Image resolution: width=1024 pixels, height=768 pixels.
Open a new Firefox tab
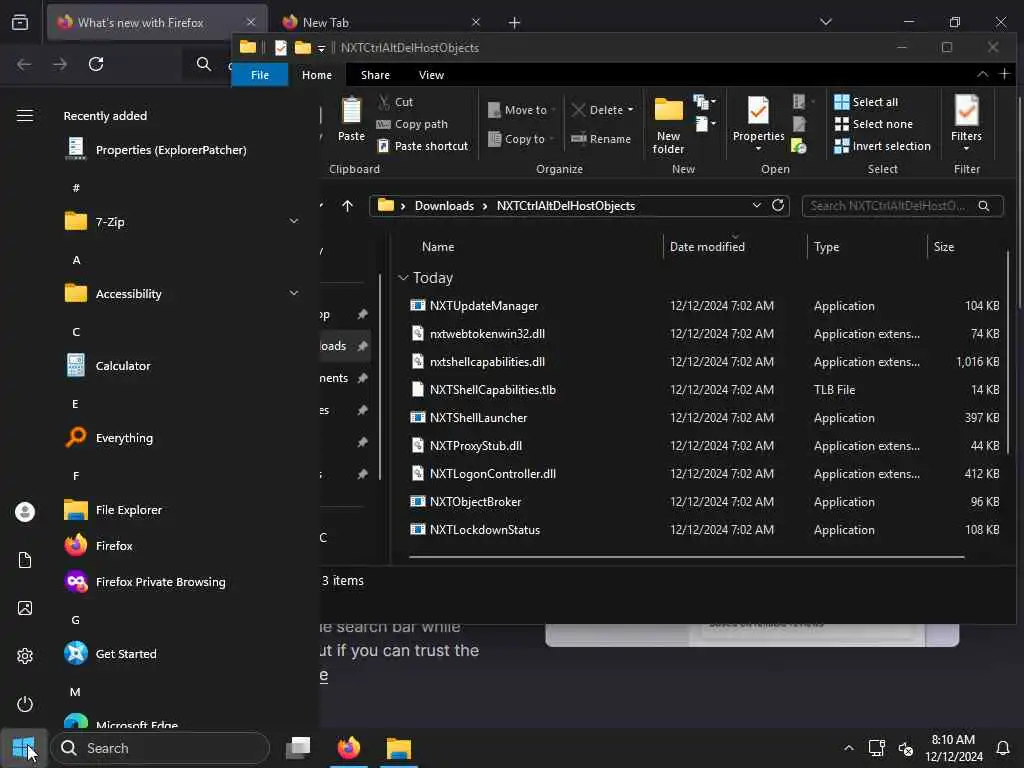514,23
